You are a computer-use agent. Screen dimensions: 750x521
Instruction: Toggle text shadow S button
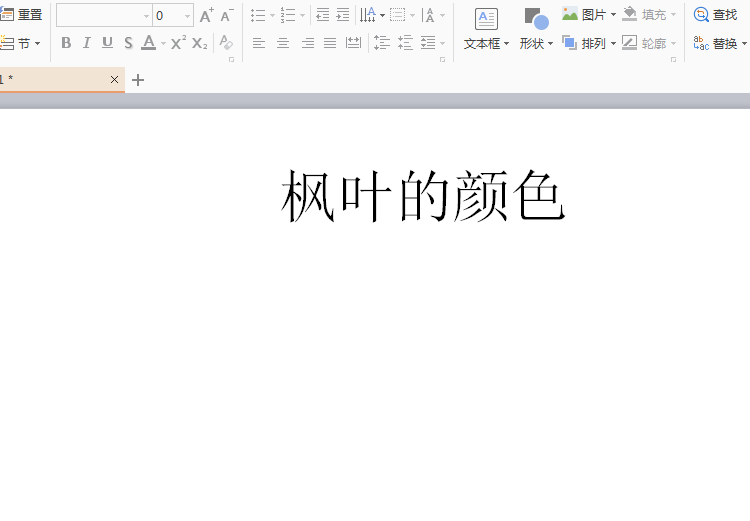pyautogui.click(x=128, y=43)
